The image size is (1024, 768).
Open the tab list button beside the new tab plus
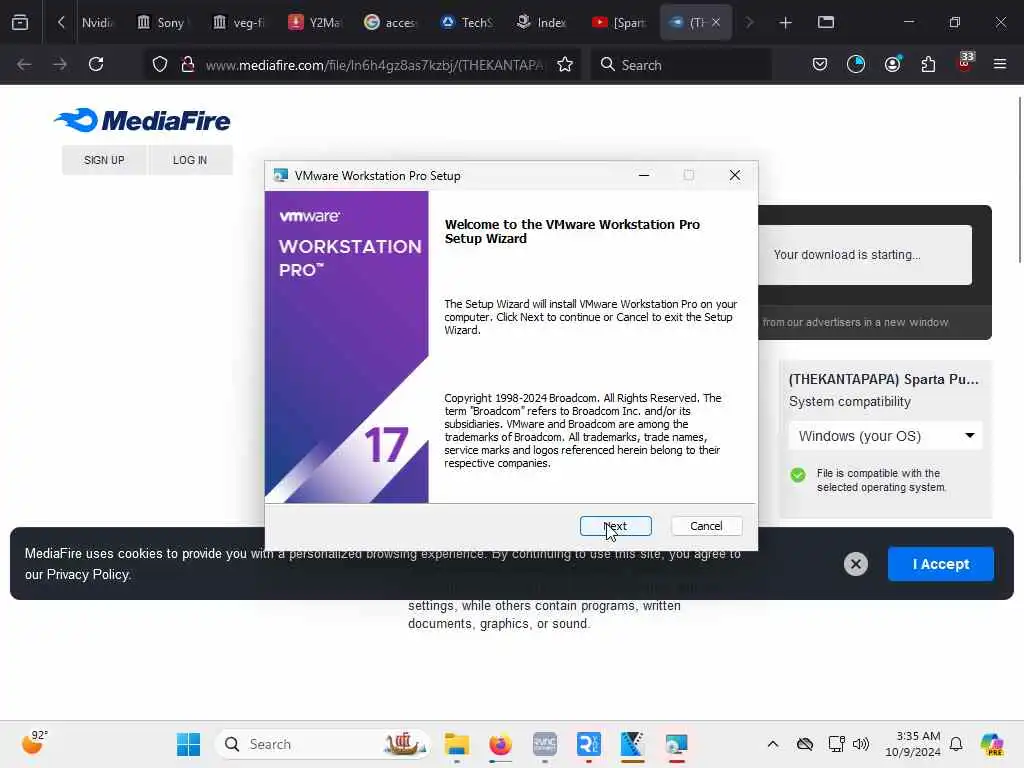pyautogui.click(x=825, y=23)
